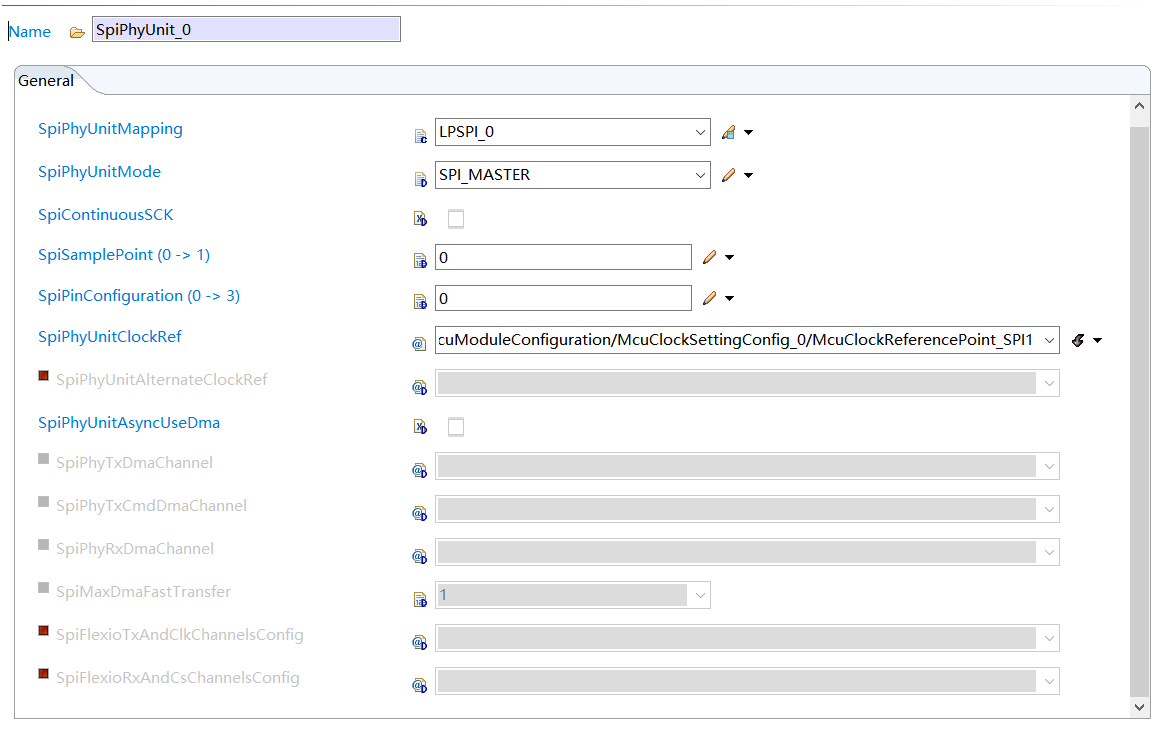Click the pencil icon next to SpiPinConfiguration
Screen dimensions: 1161x729
(x=709, y=298)
